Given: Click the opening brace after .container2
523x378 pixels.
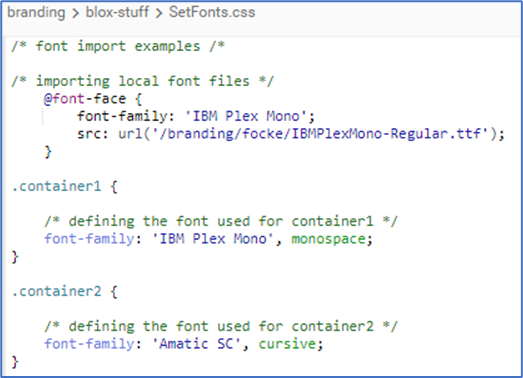Looking at the screenshot, I should pos(114,291).
